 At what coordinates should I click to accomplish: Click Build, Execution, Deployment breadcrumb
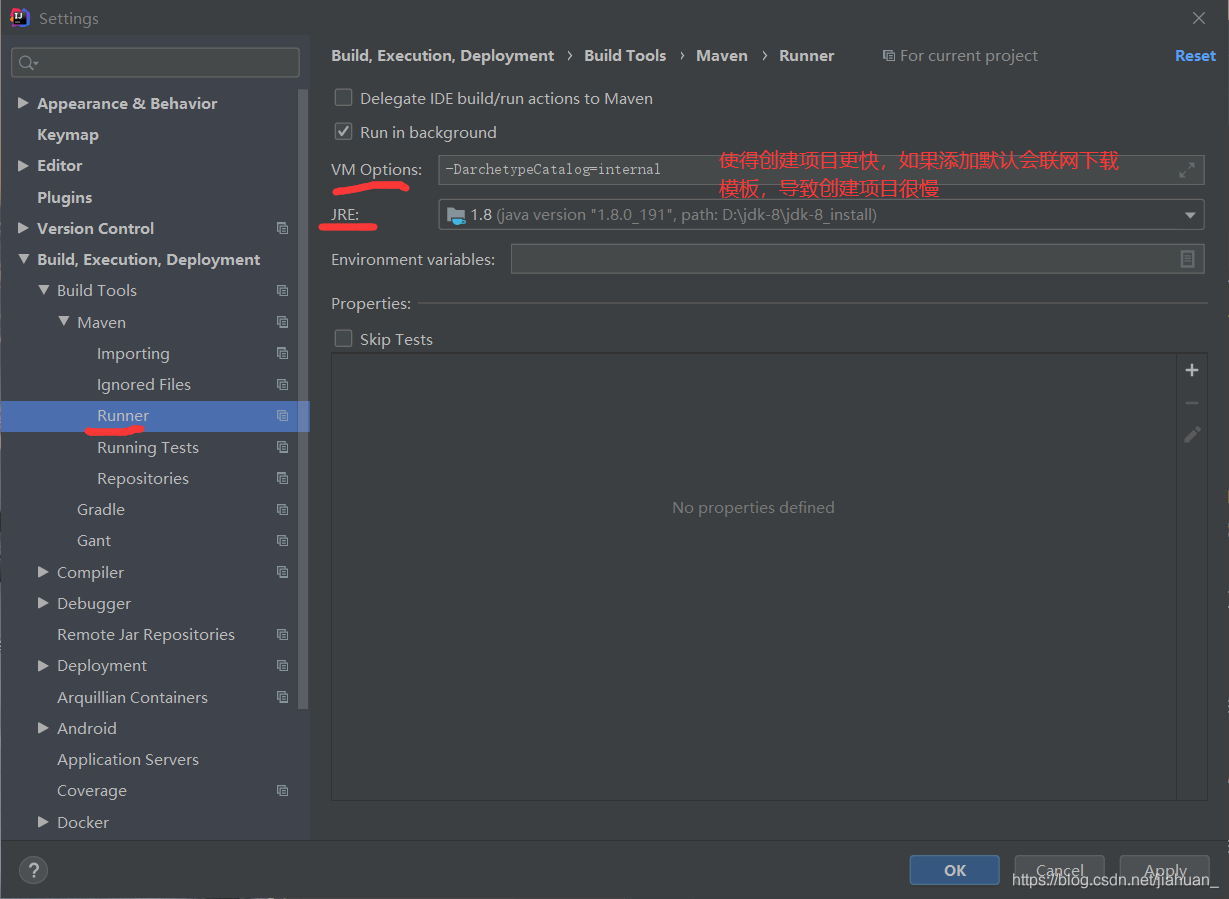pyautogui.click(x=443, y=56)
